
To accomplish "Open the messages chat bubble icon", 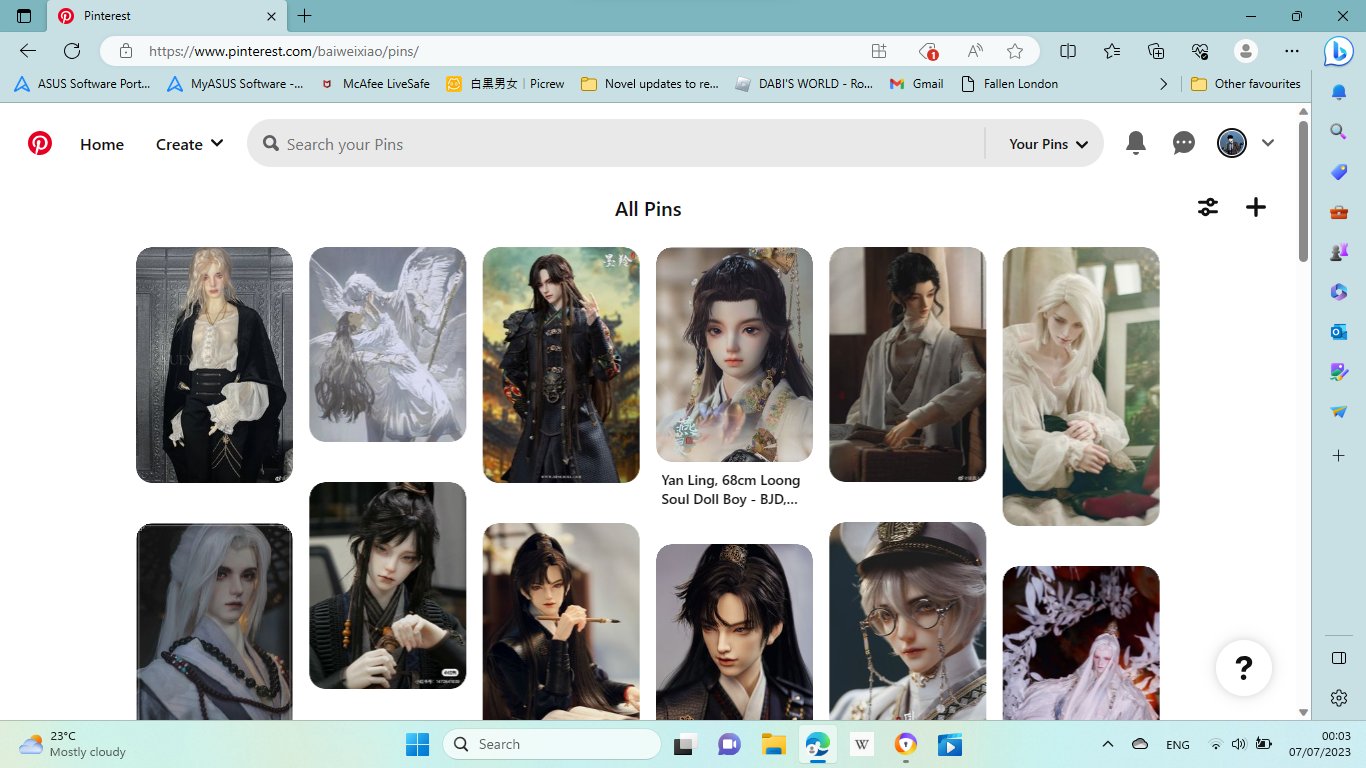I will pyautogui.click(x=1183, y=144).
